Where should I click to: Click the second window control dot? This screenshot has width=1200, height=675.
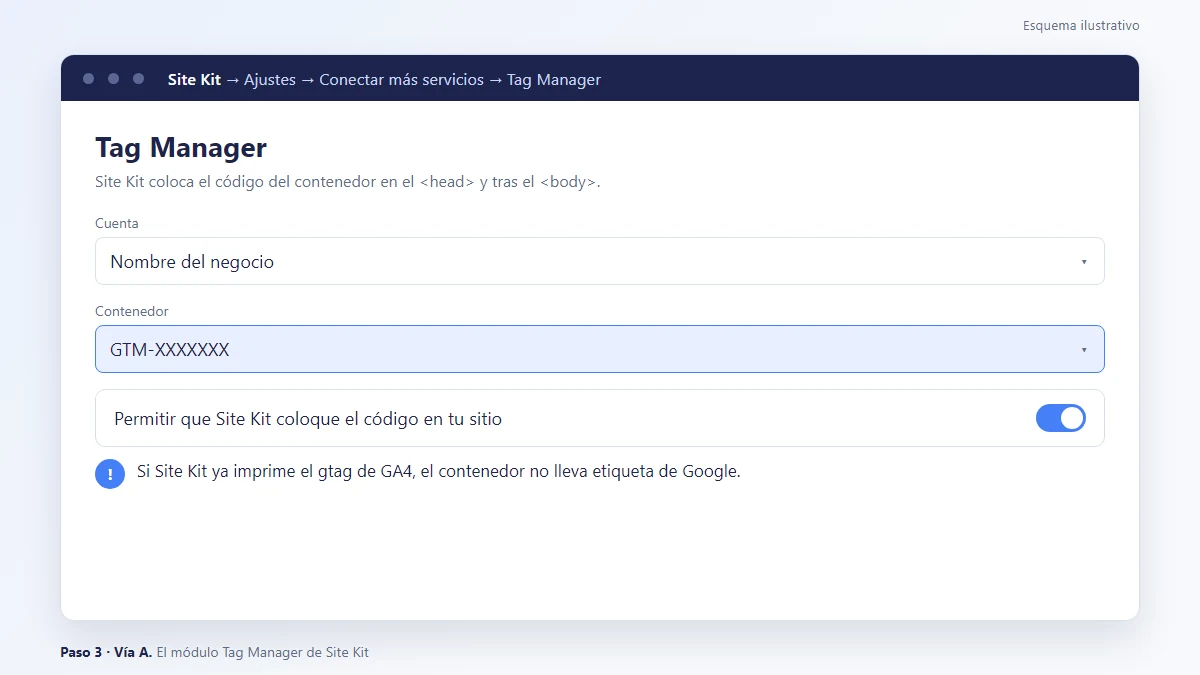(113, 78)
